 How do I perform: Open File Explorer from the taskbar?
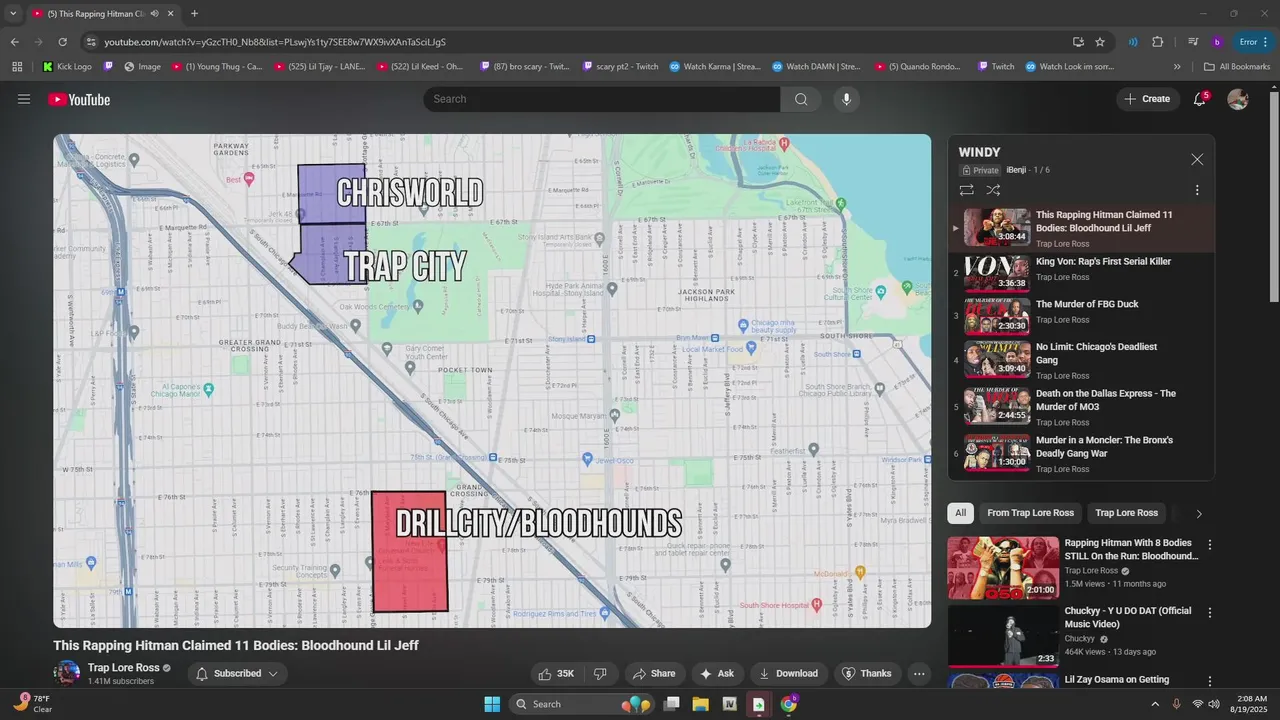[700, 704]
